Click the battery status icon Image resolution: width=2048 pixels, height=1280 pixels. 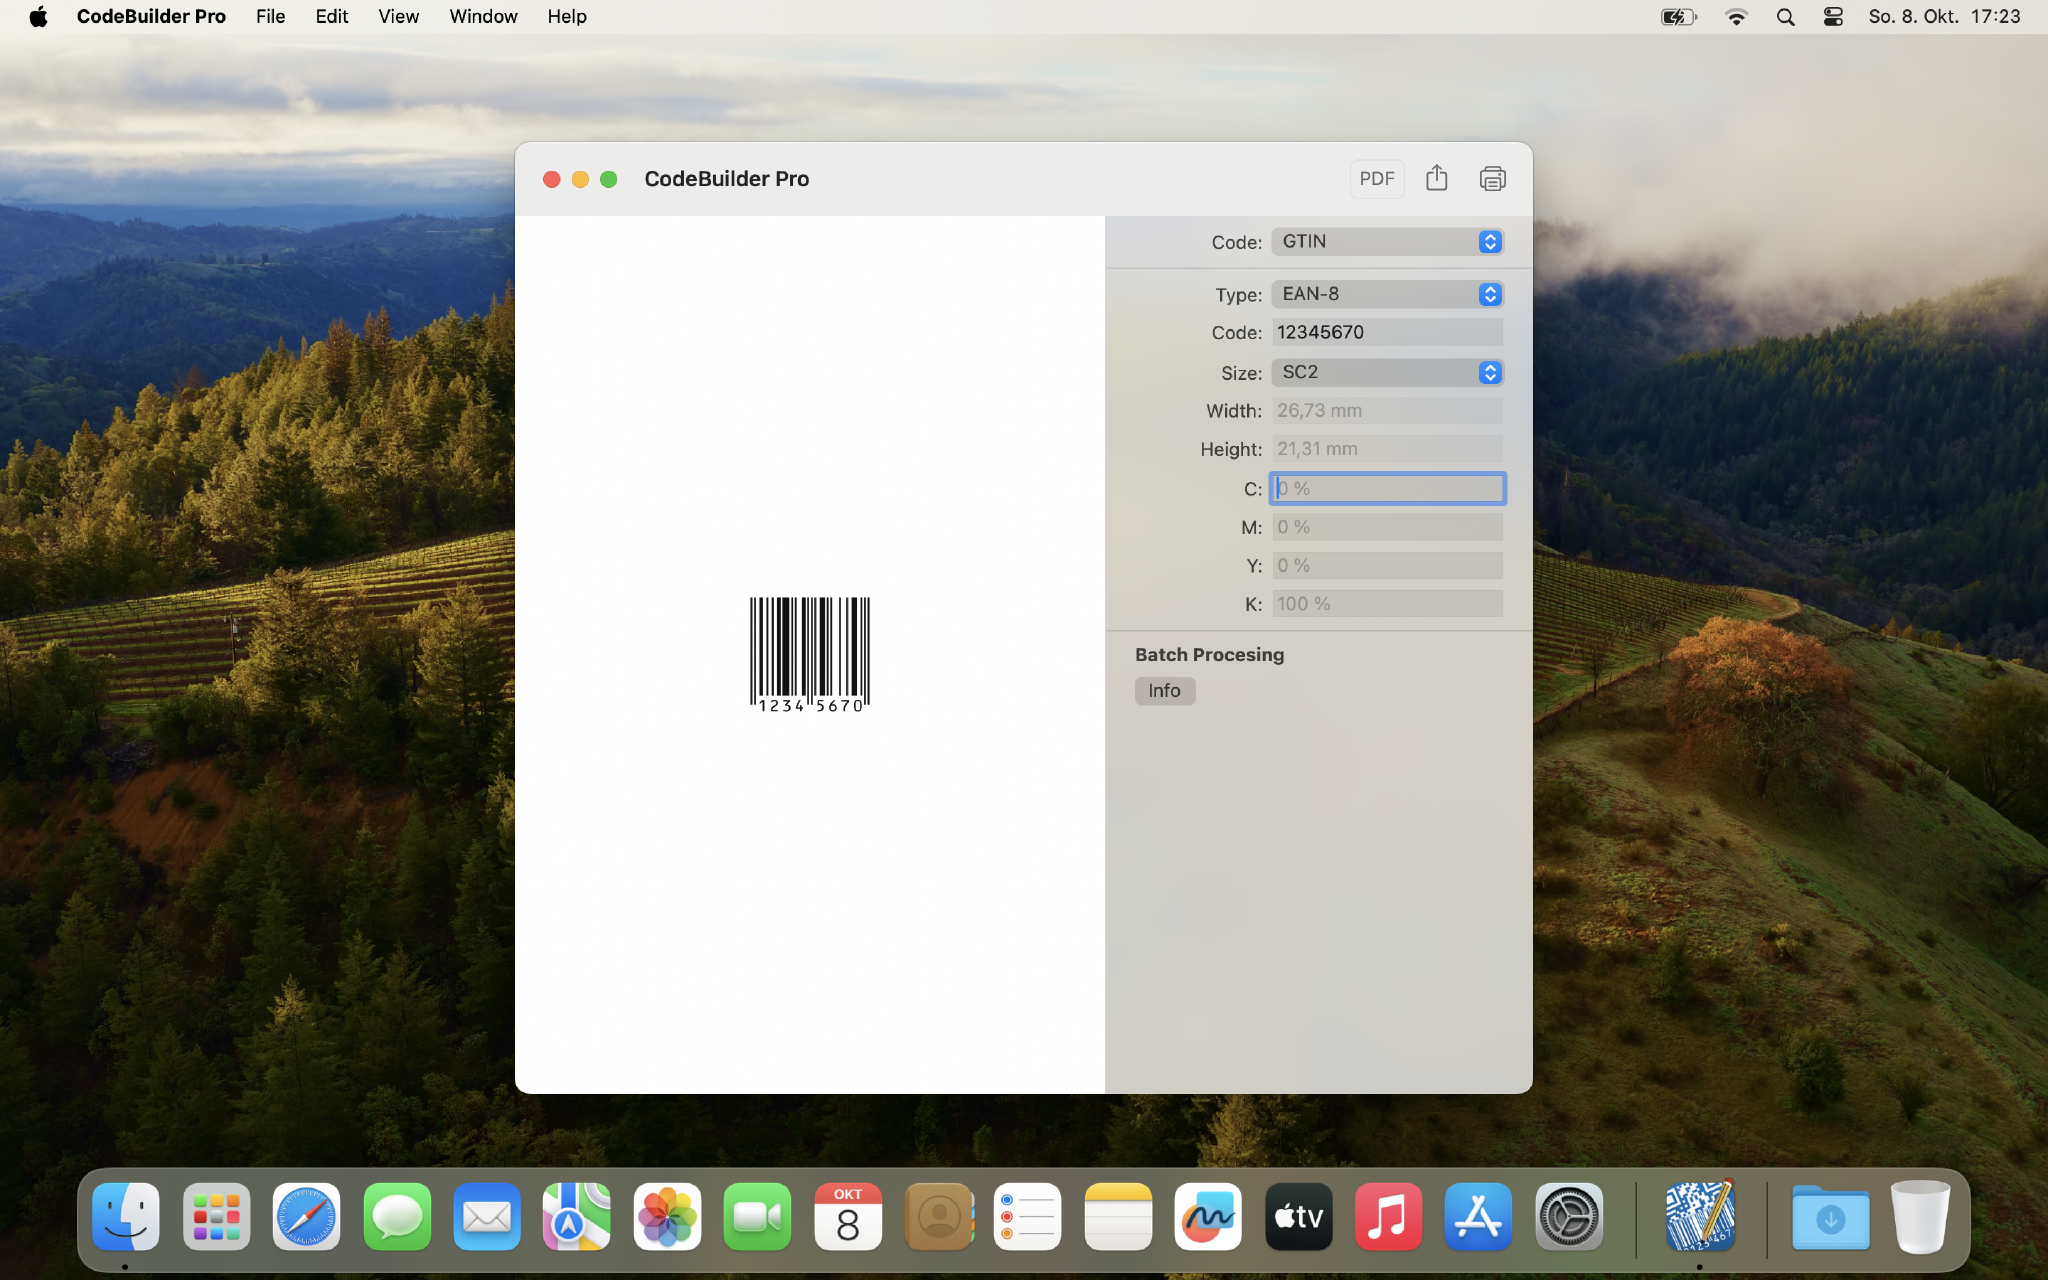[1678, 17]
